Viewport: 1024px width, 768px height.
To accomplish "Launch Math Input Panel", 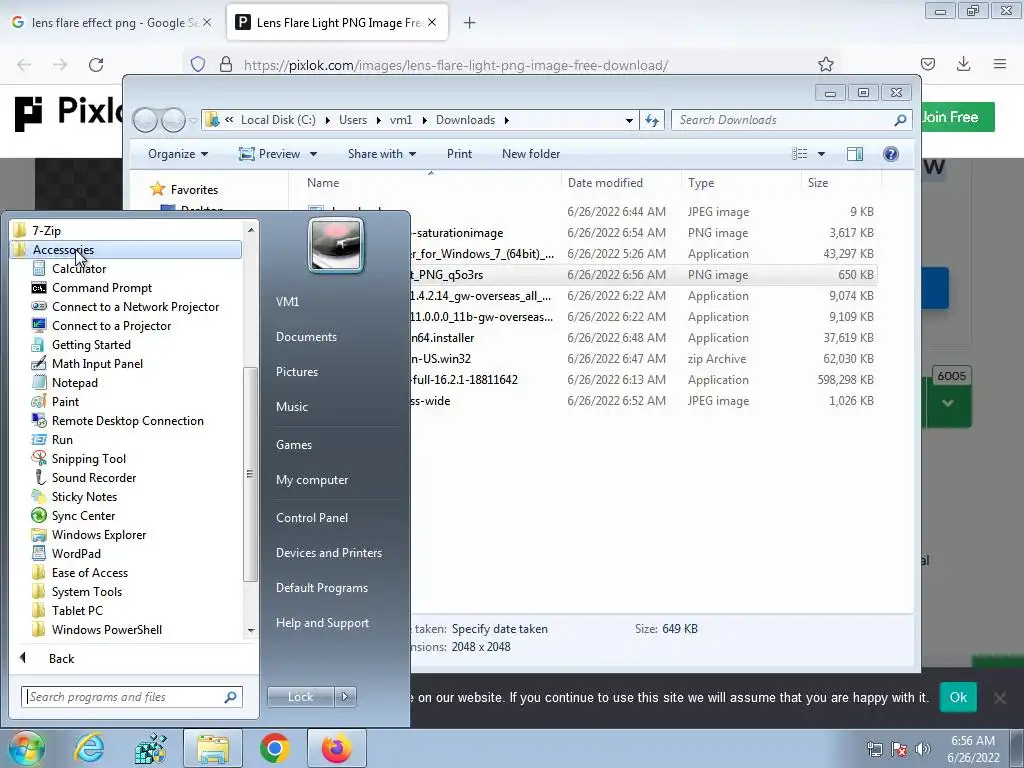I will [x=97, y=363].
